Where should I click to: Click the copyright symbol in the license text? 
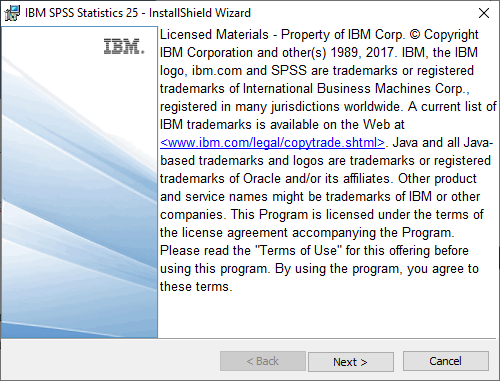click(414, 35)
